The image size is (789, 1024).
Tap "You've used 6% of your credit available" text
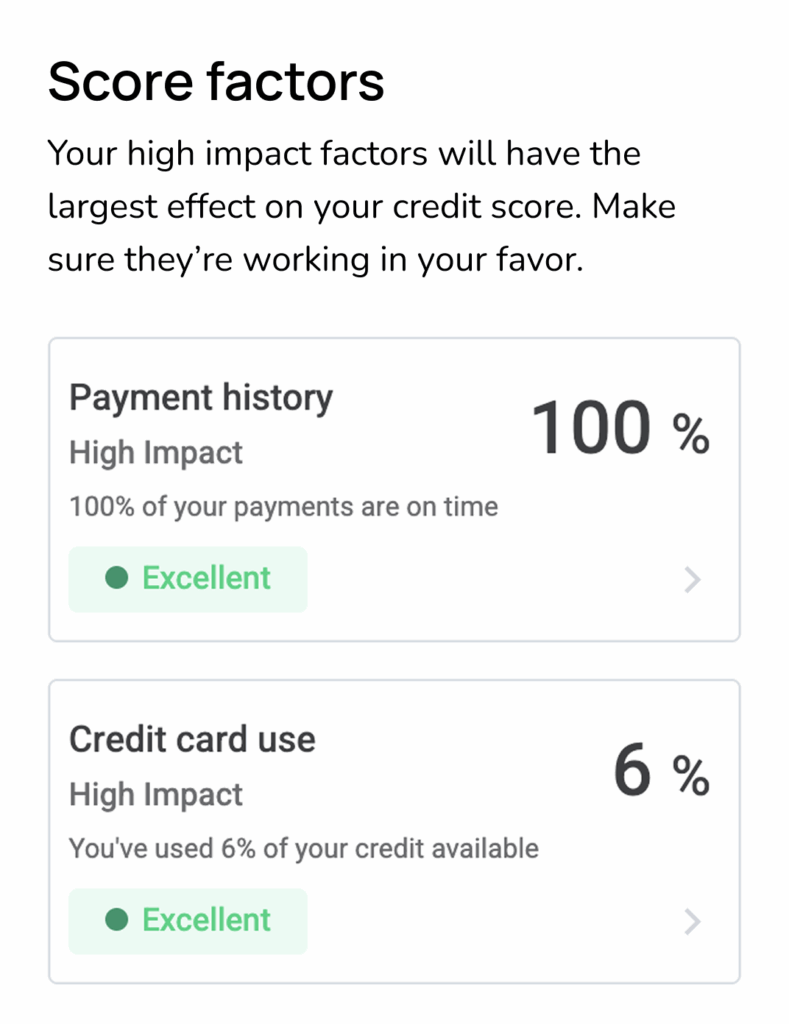(x=303, y=849)
